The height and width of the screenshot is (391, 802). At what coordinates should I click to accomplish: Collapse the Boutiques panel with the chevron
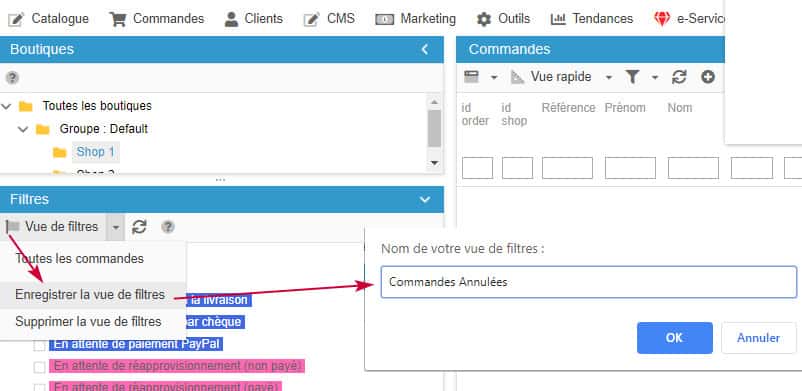425,49
